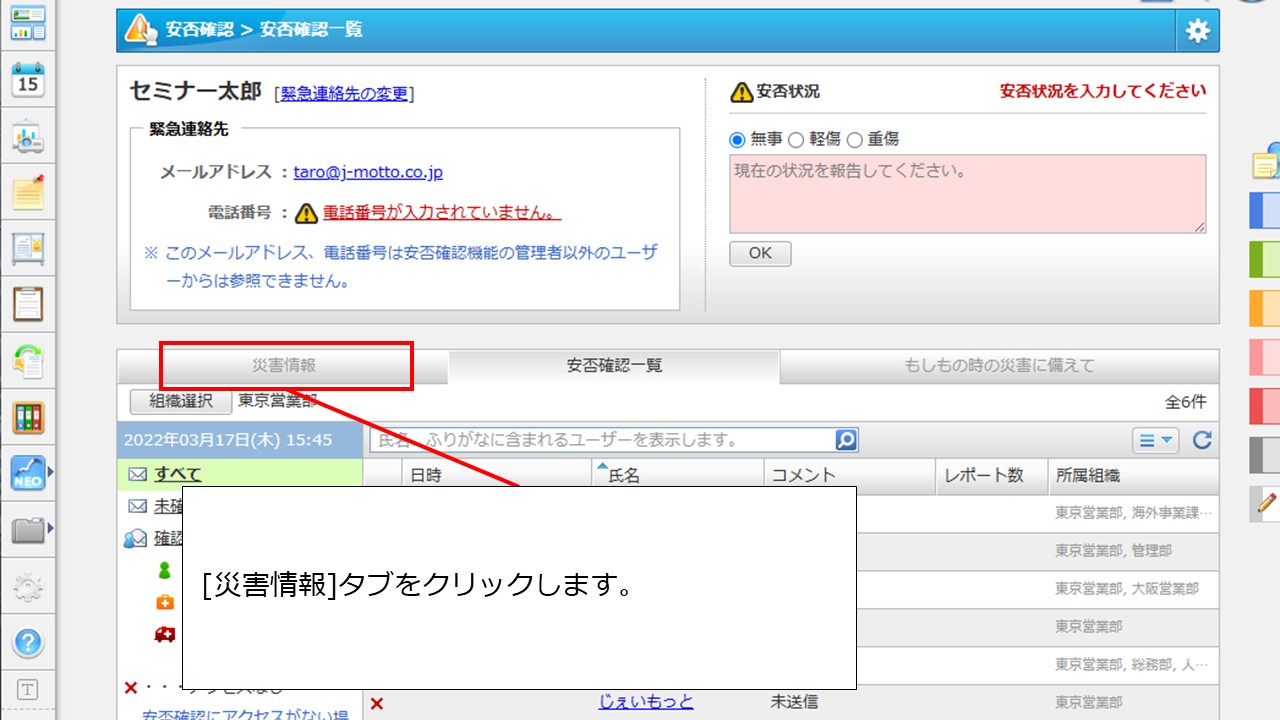Screen dimensions: 1280x720
Task: Open the list view options dropdown
Action: point(1156,440)
